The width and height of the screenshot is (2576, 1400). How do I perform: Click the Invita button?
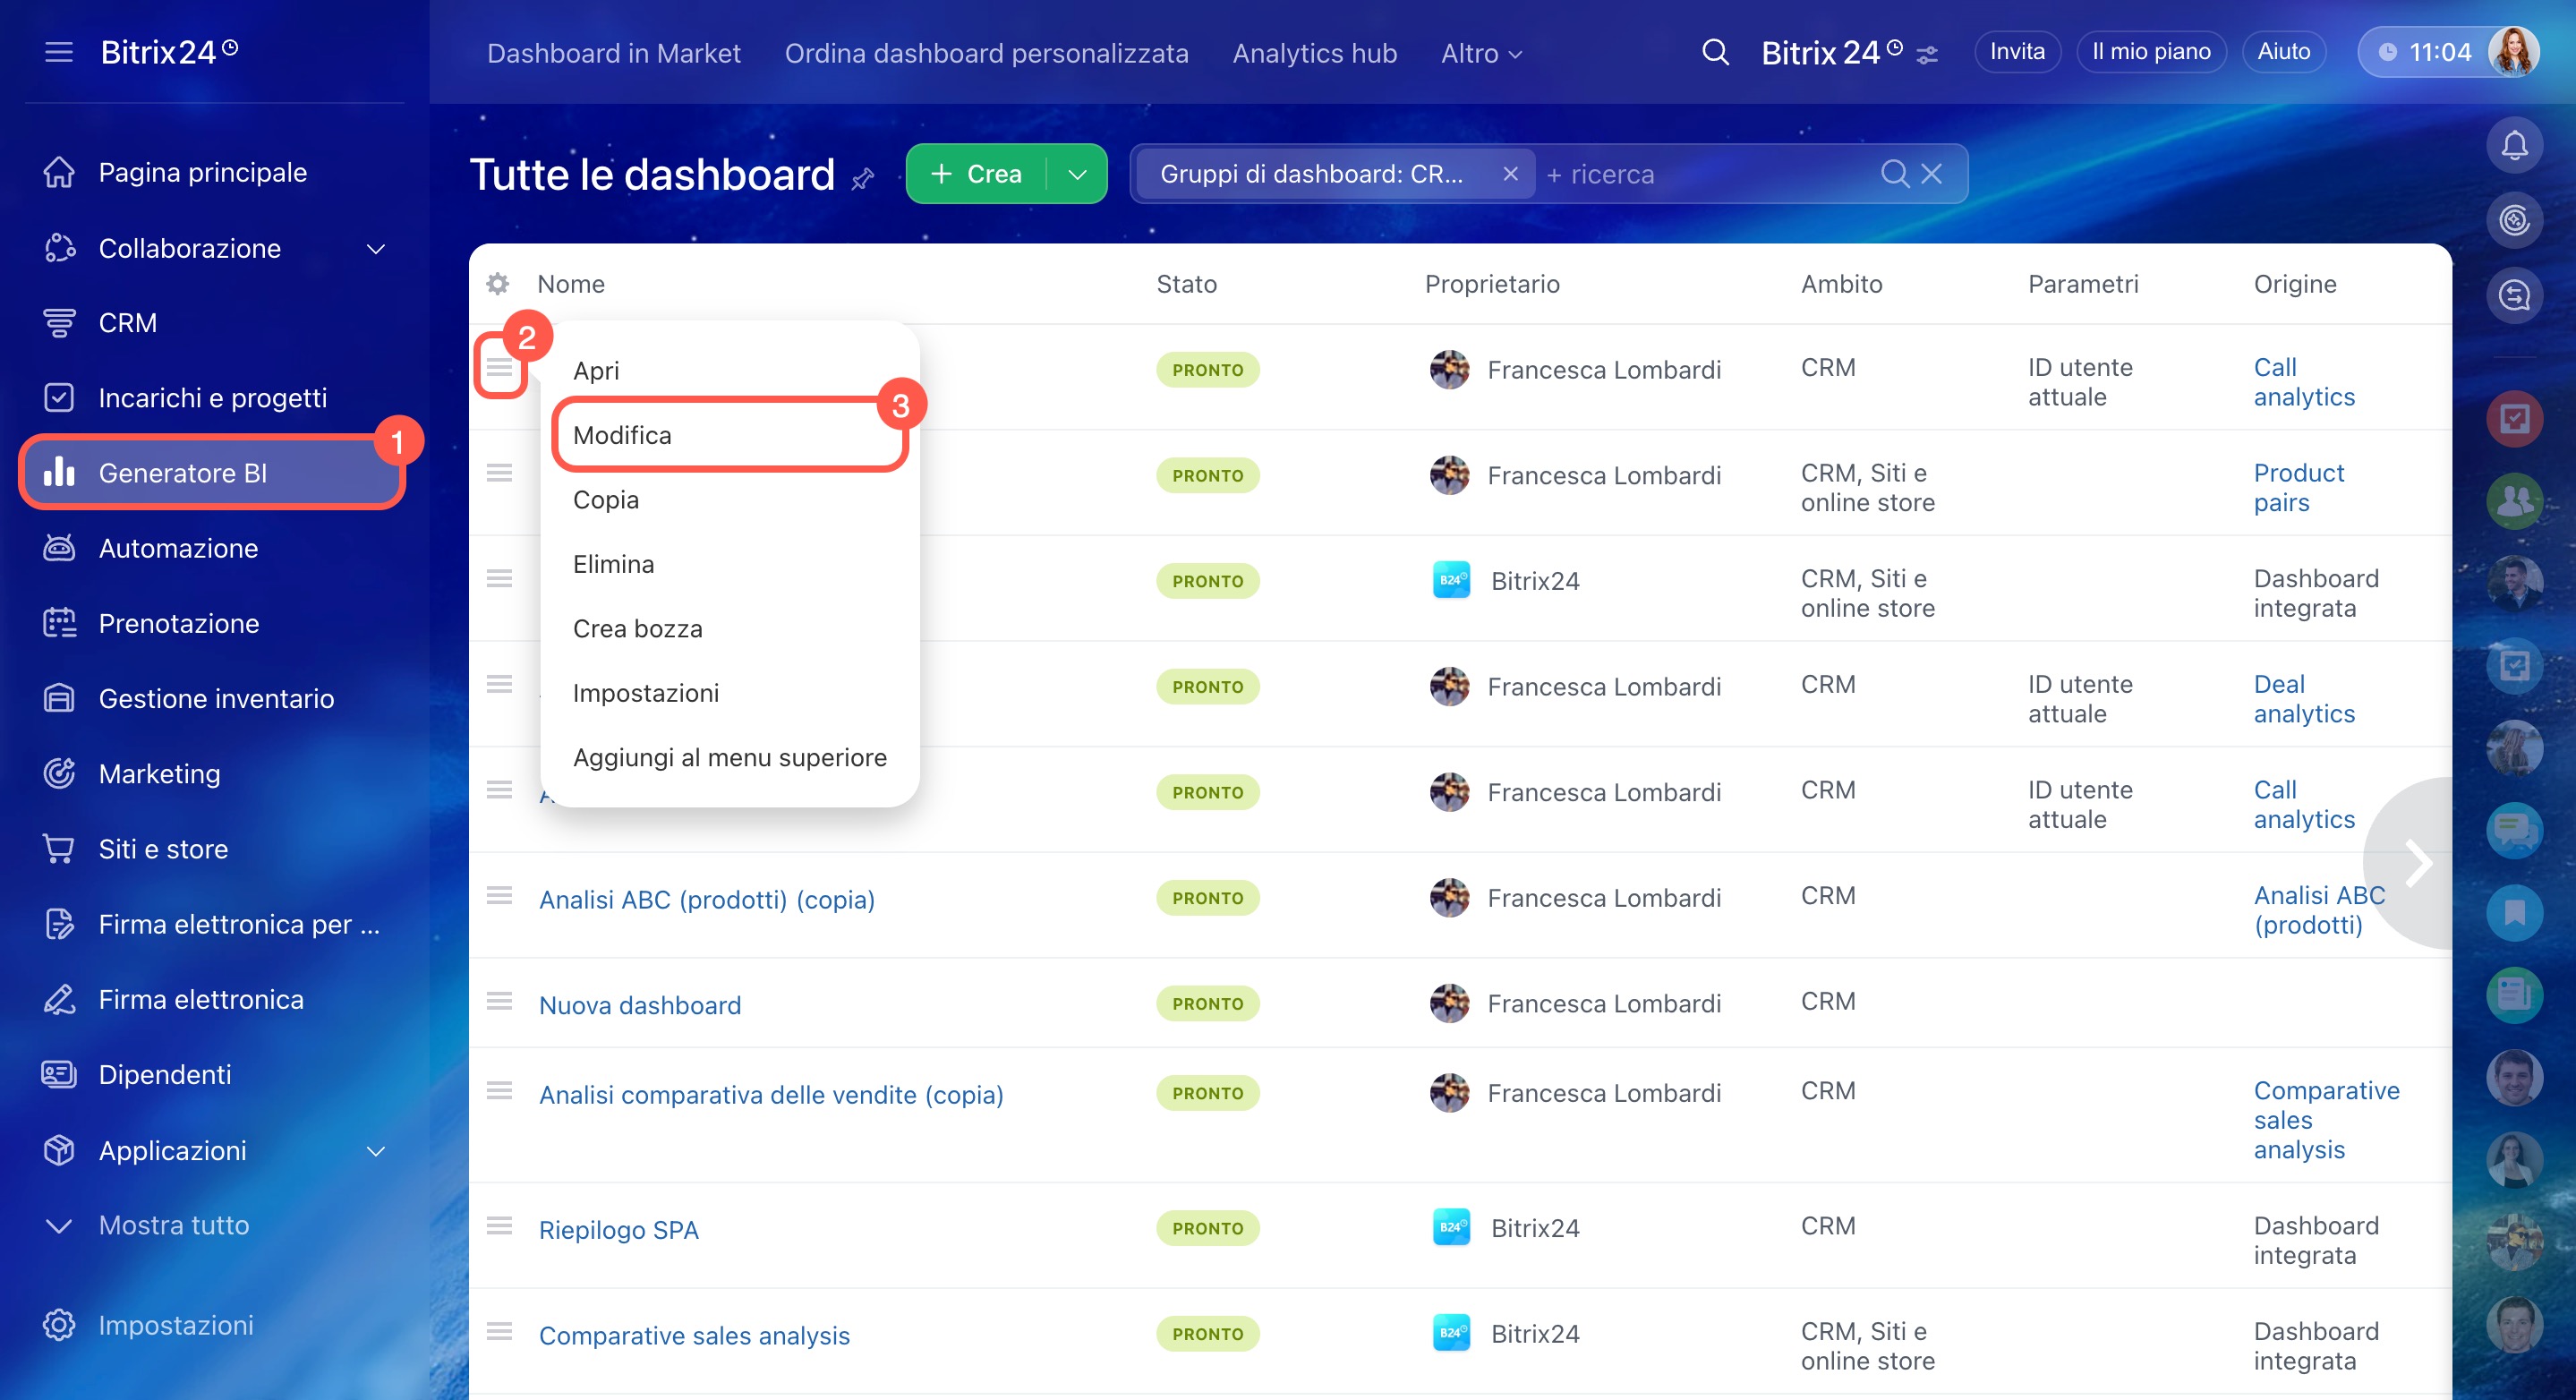[x=2016, y=52]
